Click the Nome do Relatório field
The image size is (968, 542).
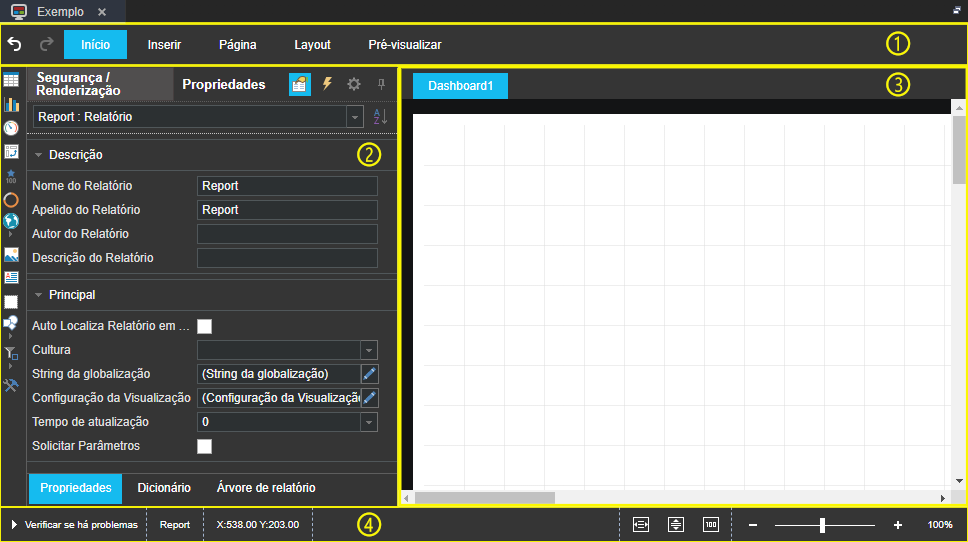point(287,186)
